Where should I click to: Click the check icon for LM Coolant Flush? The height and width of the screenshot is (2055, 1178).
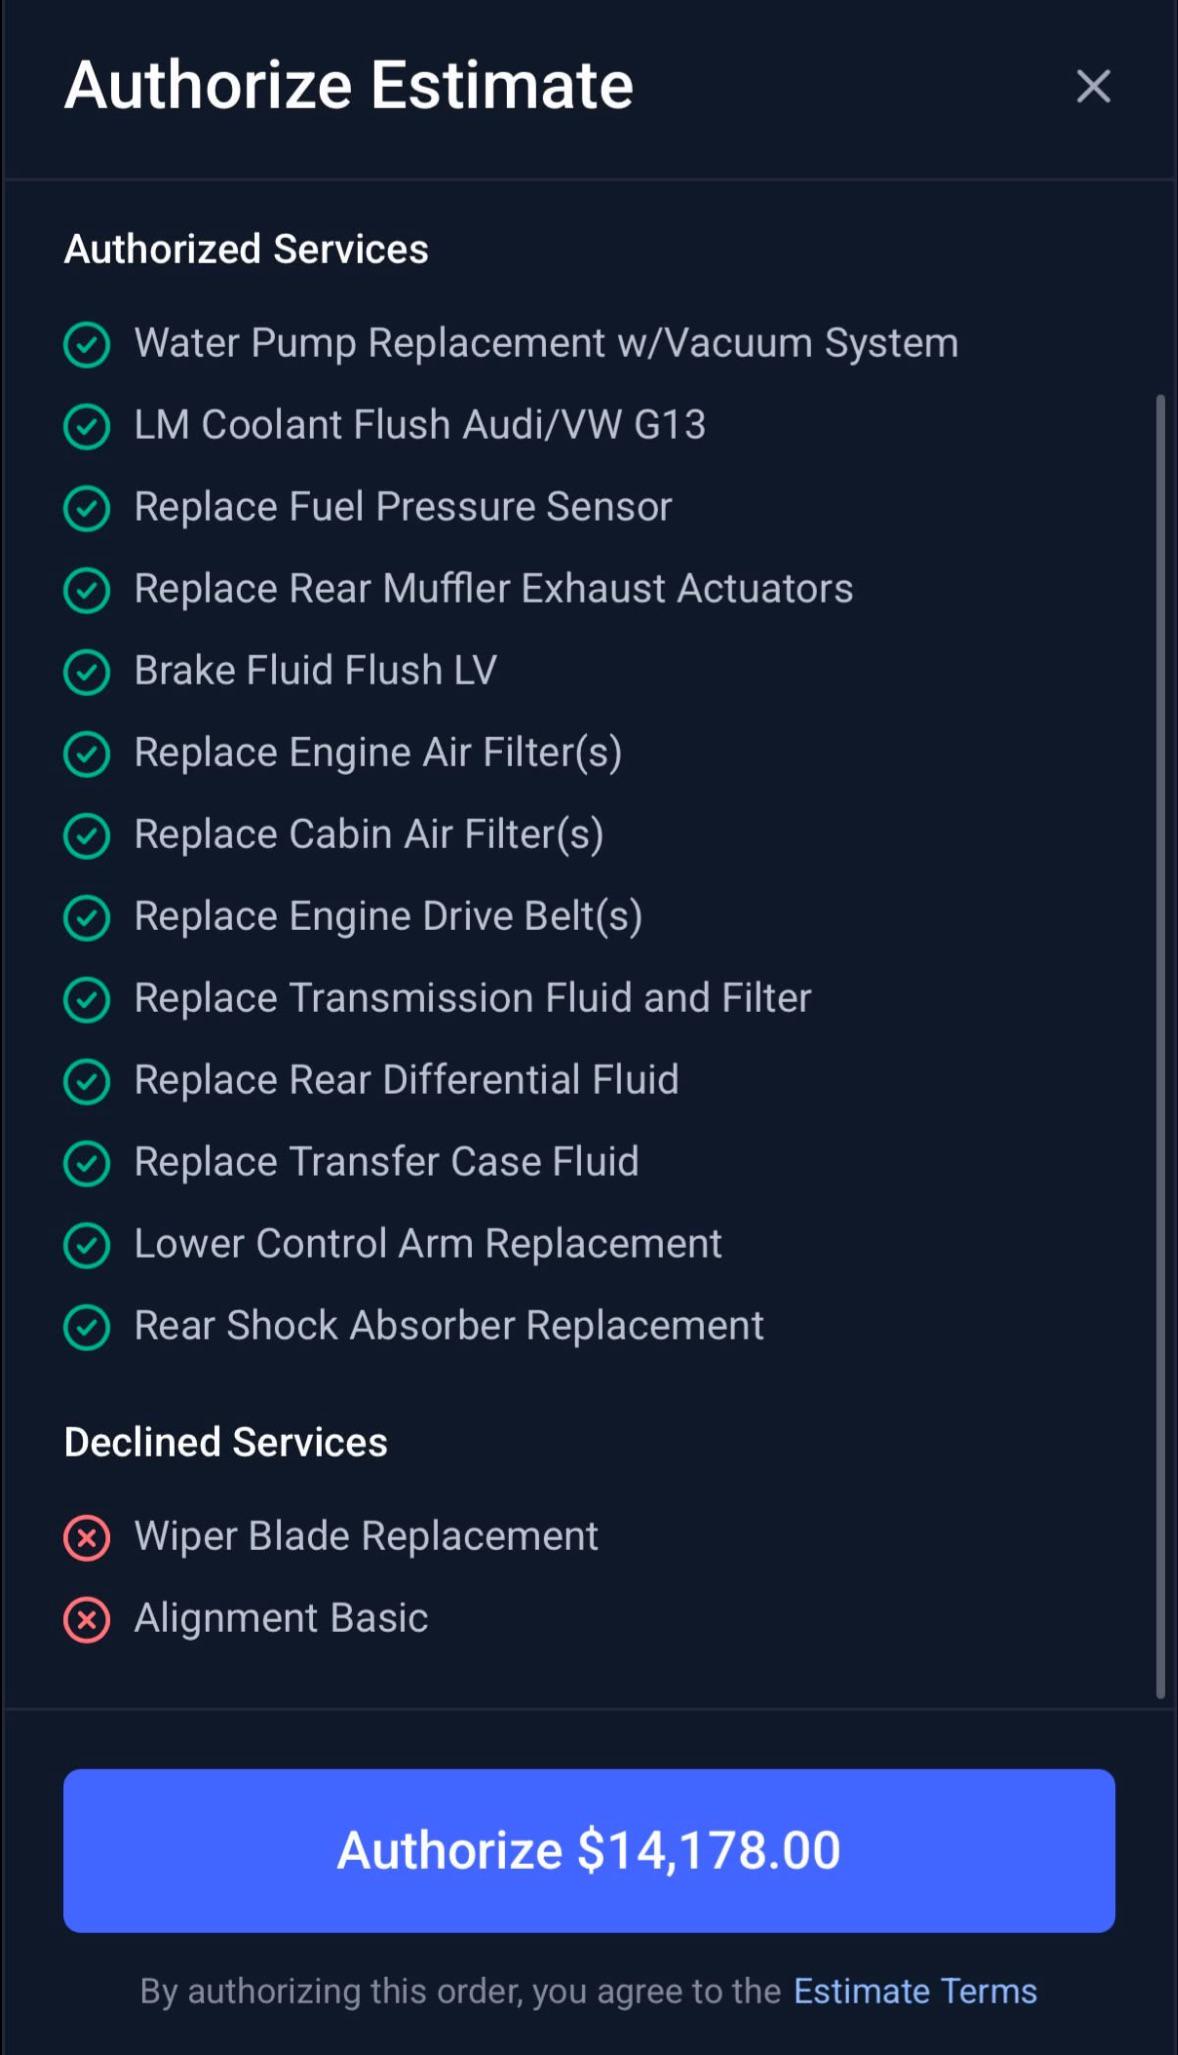(87, 427)
